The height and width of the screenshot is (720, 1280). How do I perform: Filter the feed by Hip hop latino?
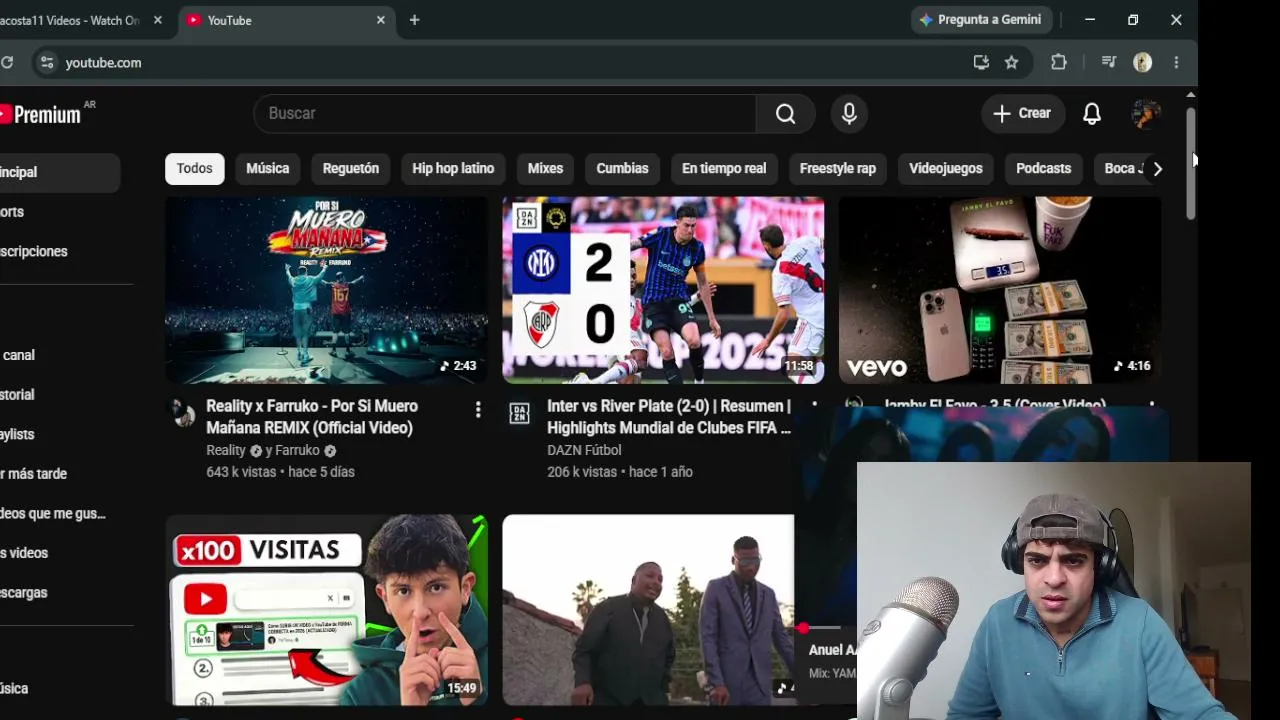click(453, 169)
